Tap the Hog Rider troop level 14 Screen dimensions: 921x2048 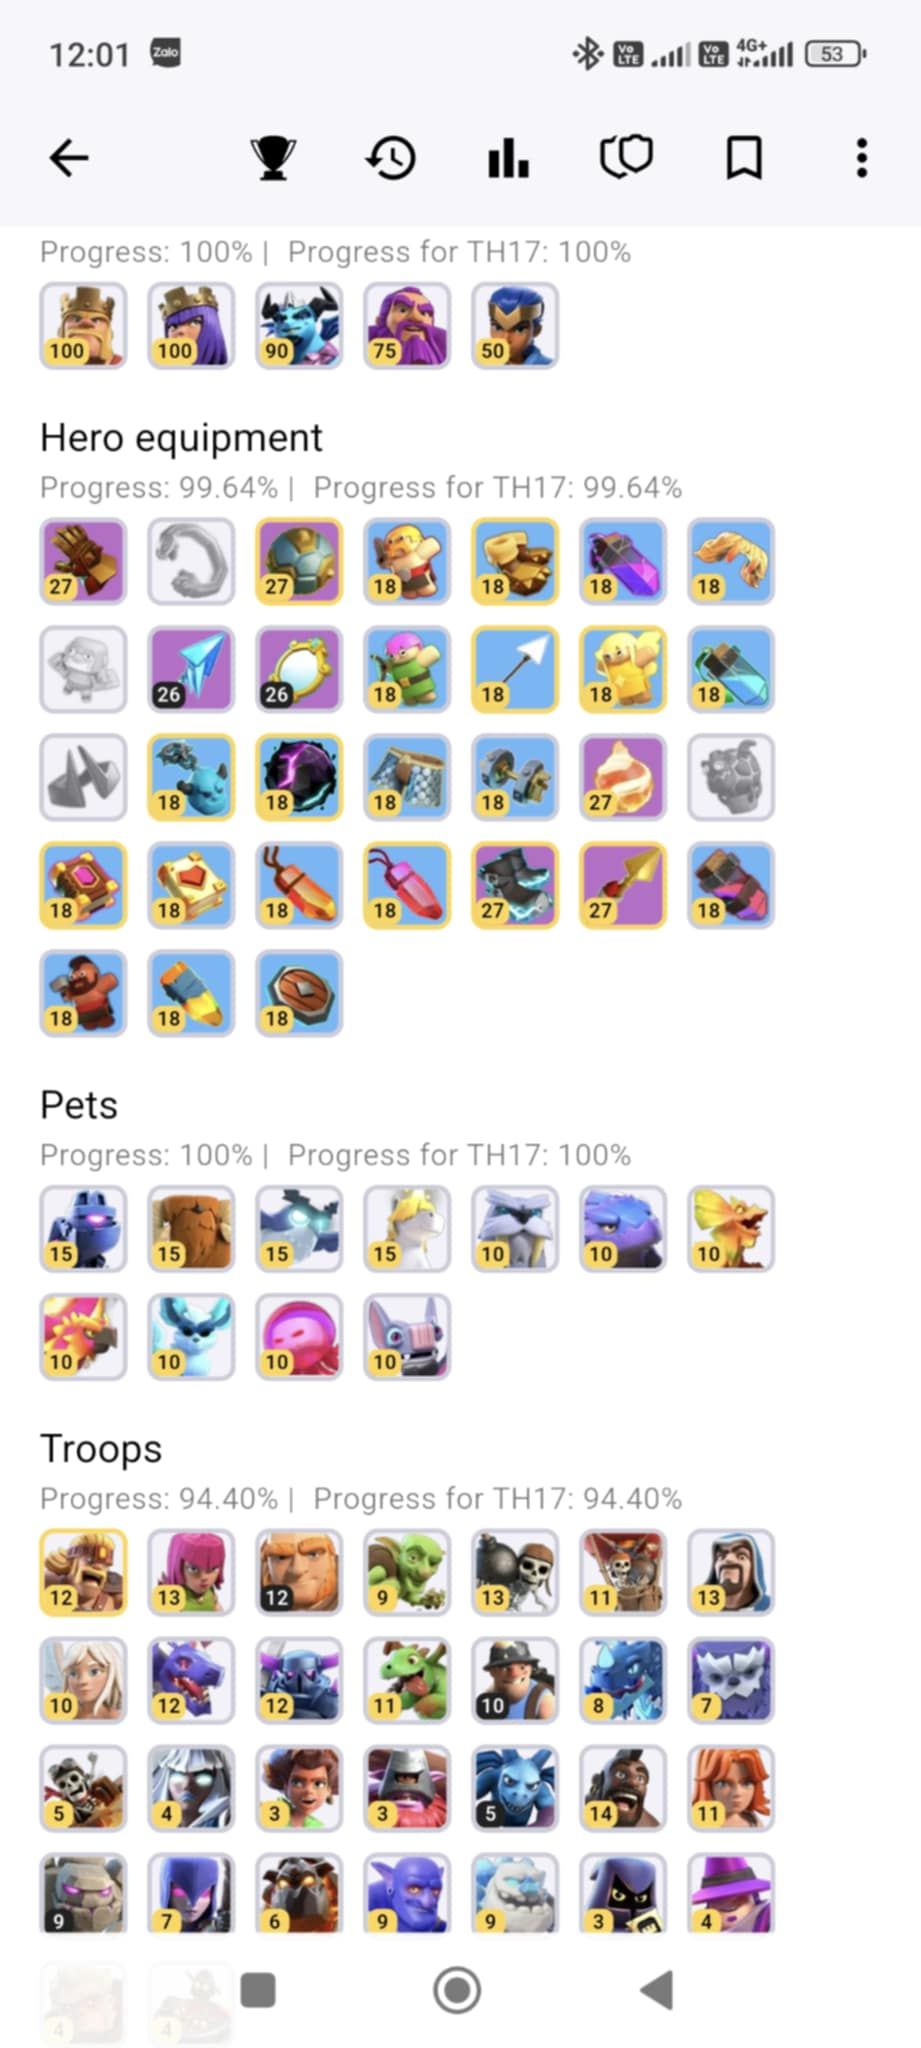point(623,1788)
